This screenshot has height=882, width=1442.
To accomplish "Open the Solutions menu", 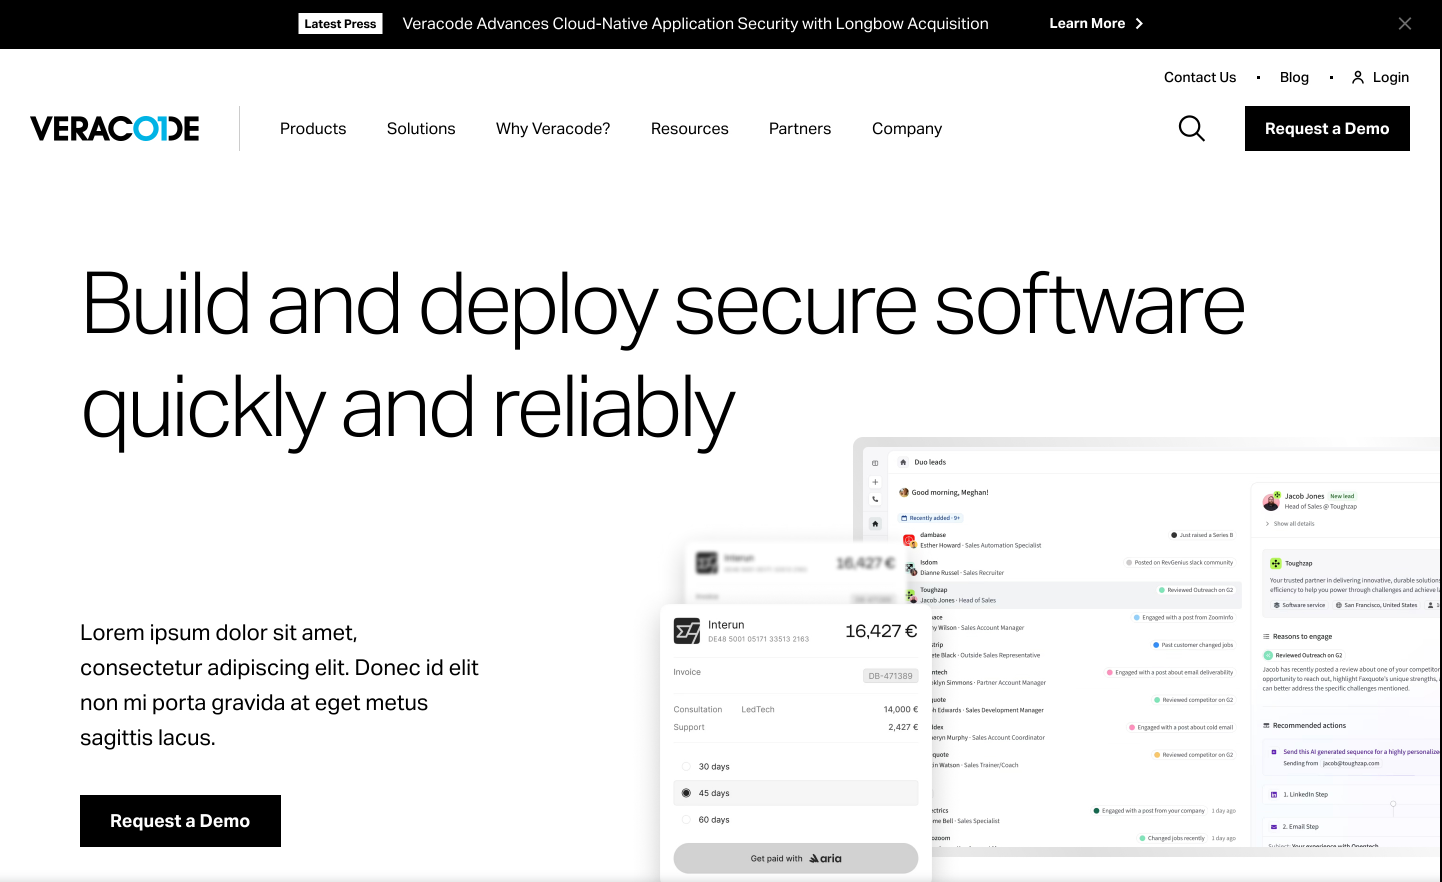I will click(x=421, y=129).
